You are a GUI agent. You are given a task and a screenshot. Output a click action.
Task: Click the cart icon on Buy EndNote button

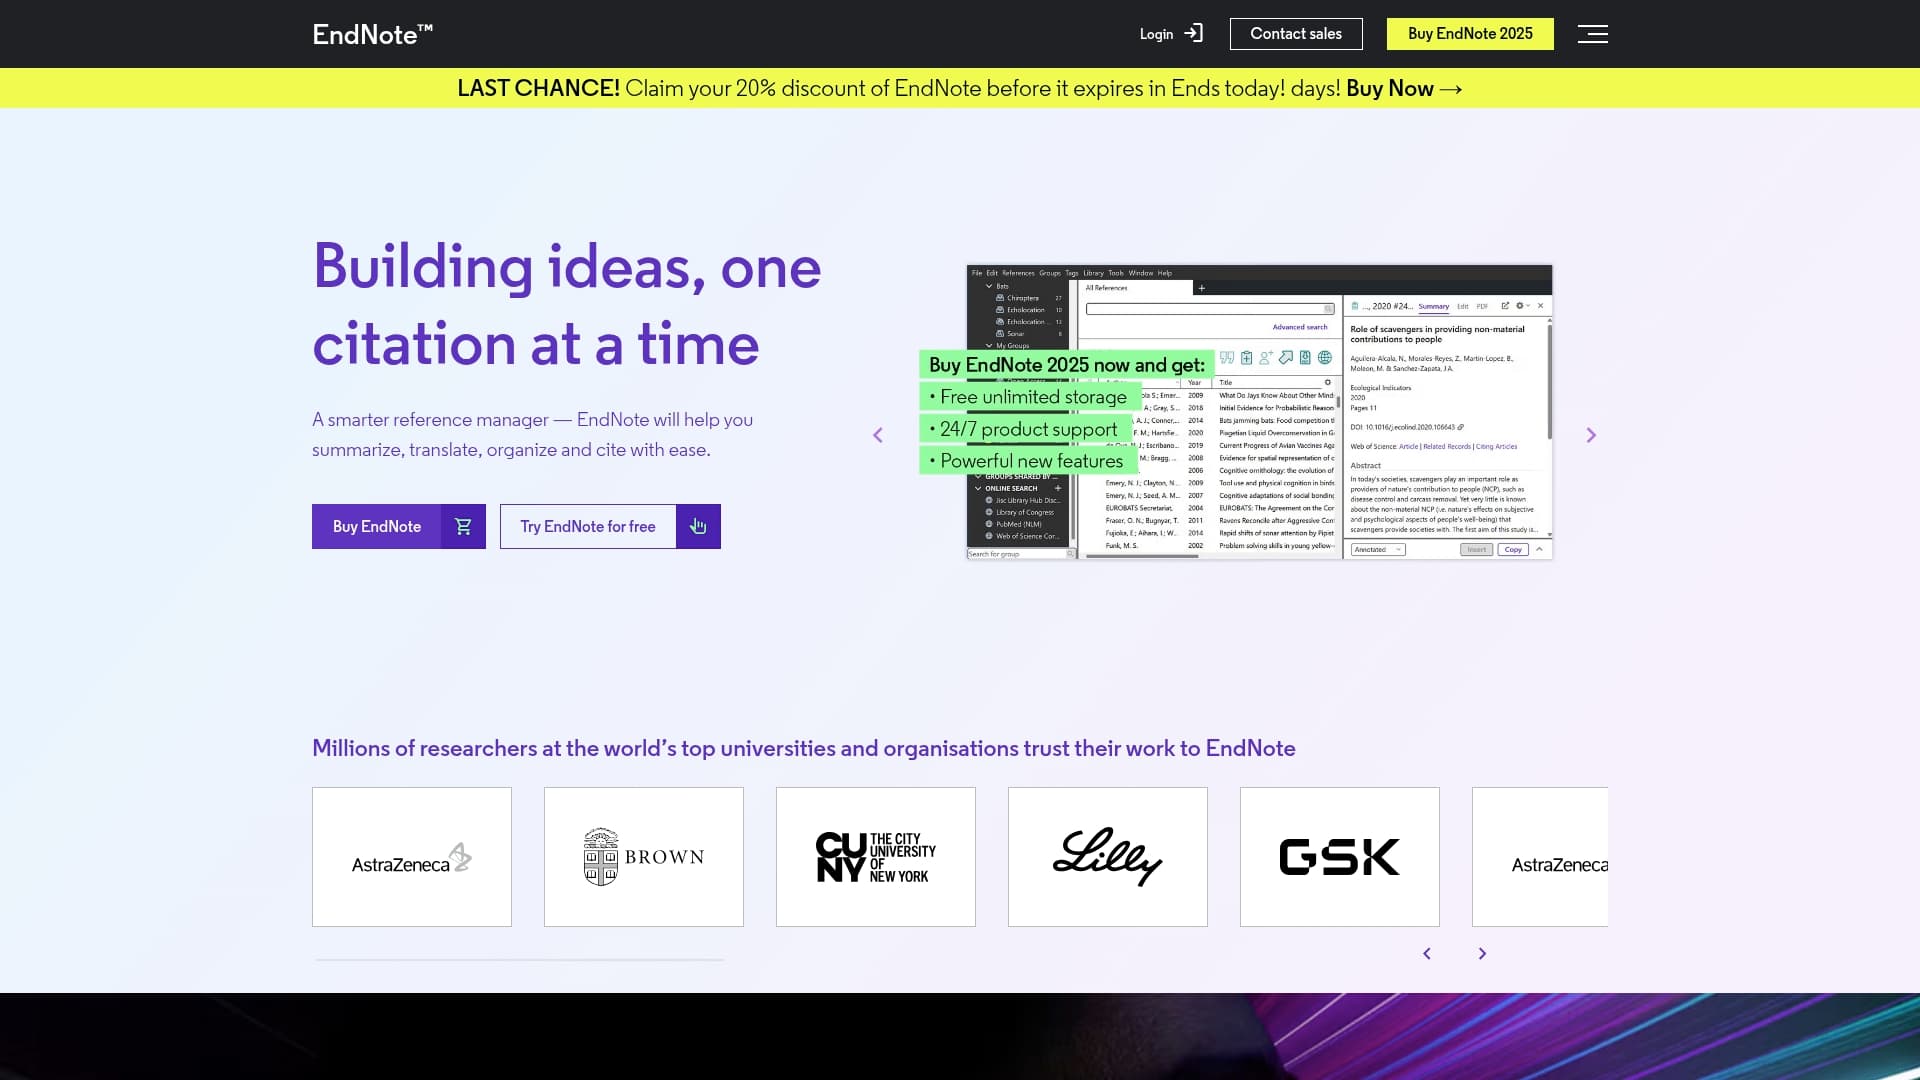(x=462, y=526)
